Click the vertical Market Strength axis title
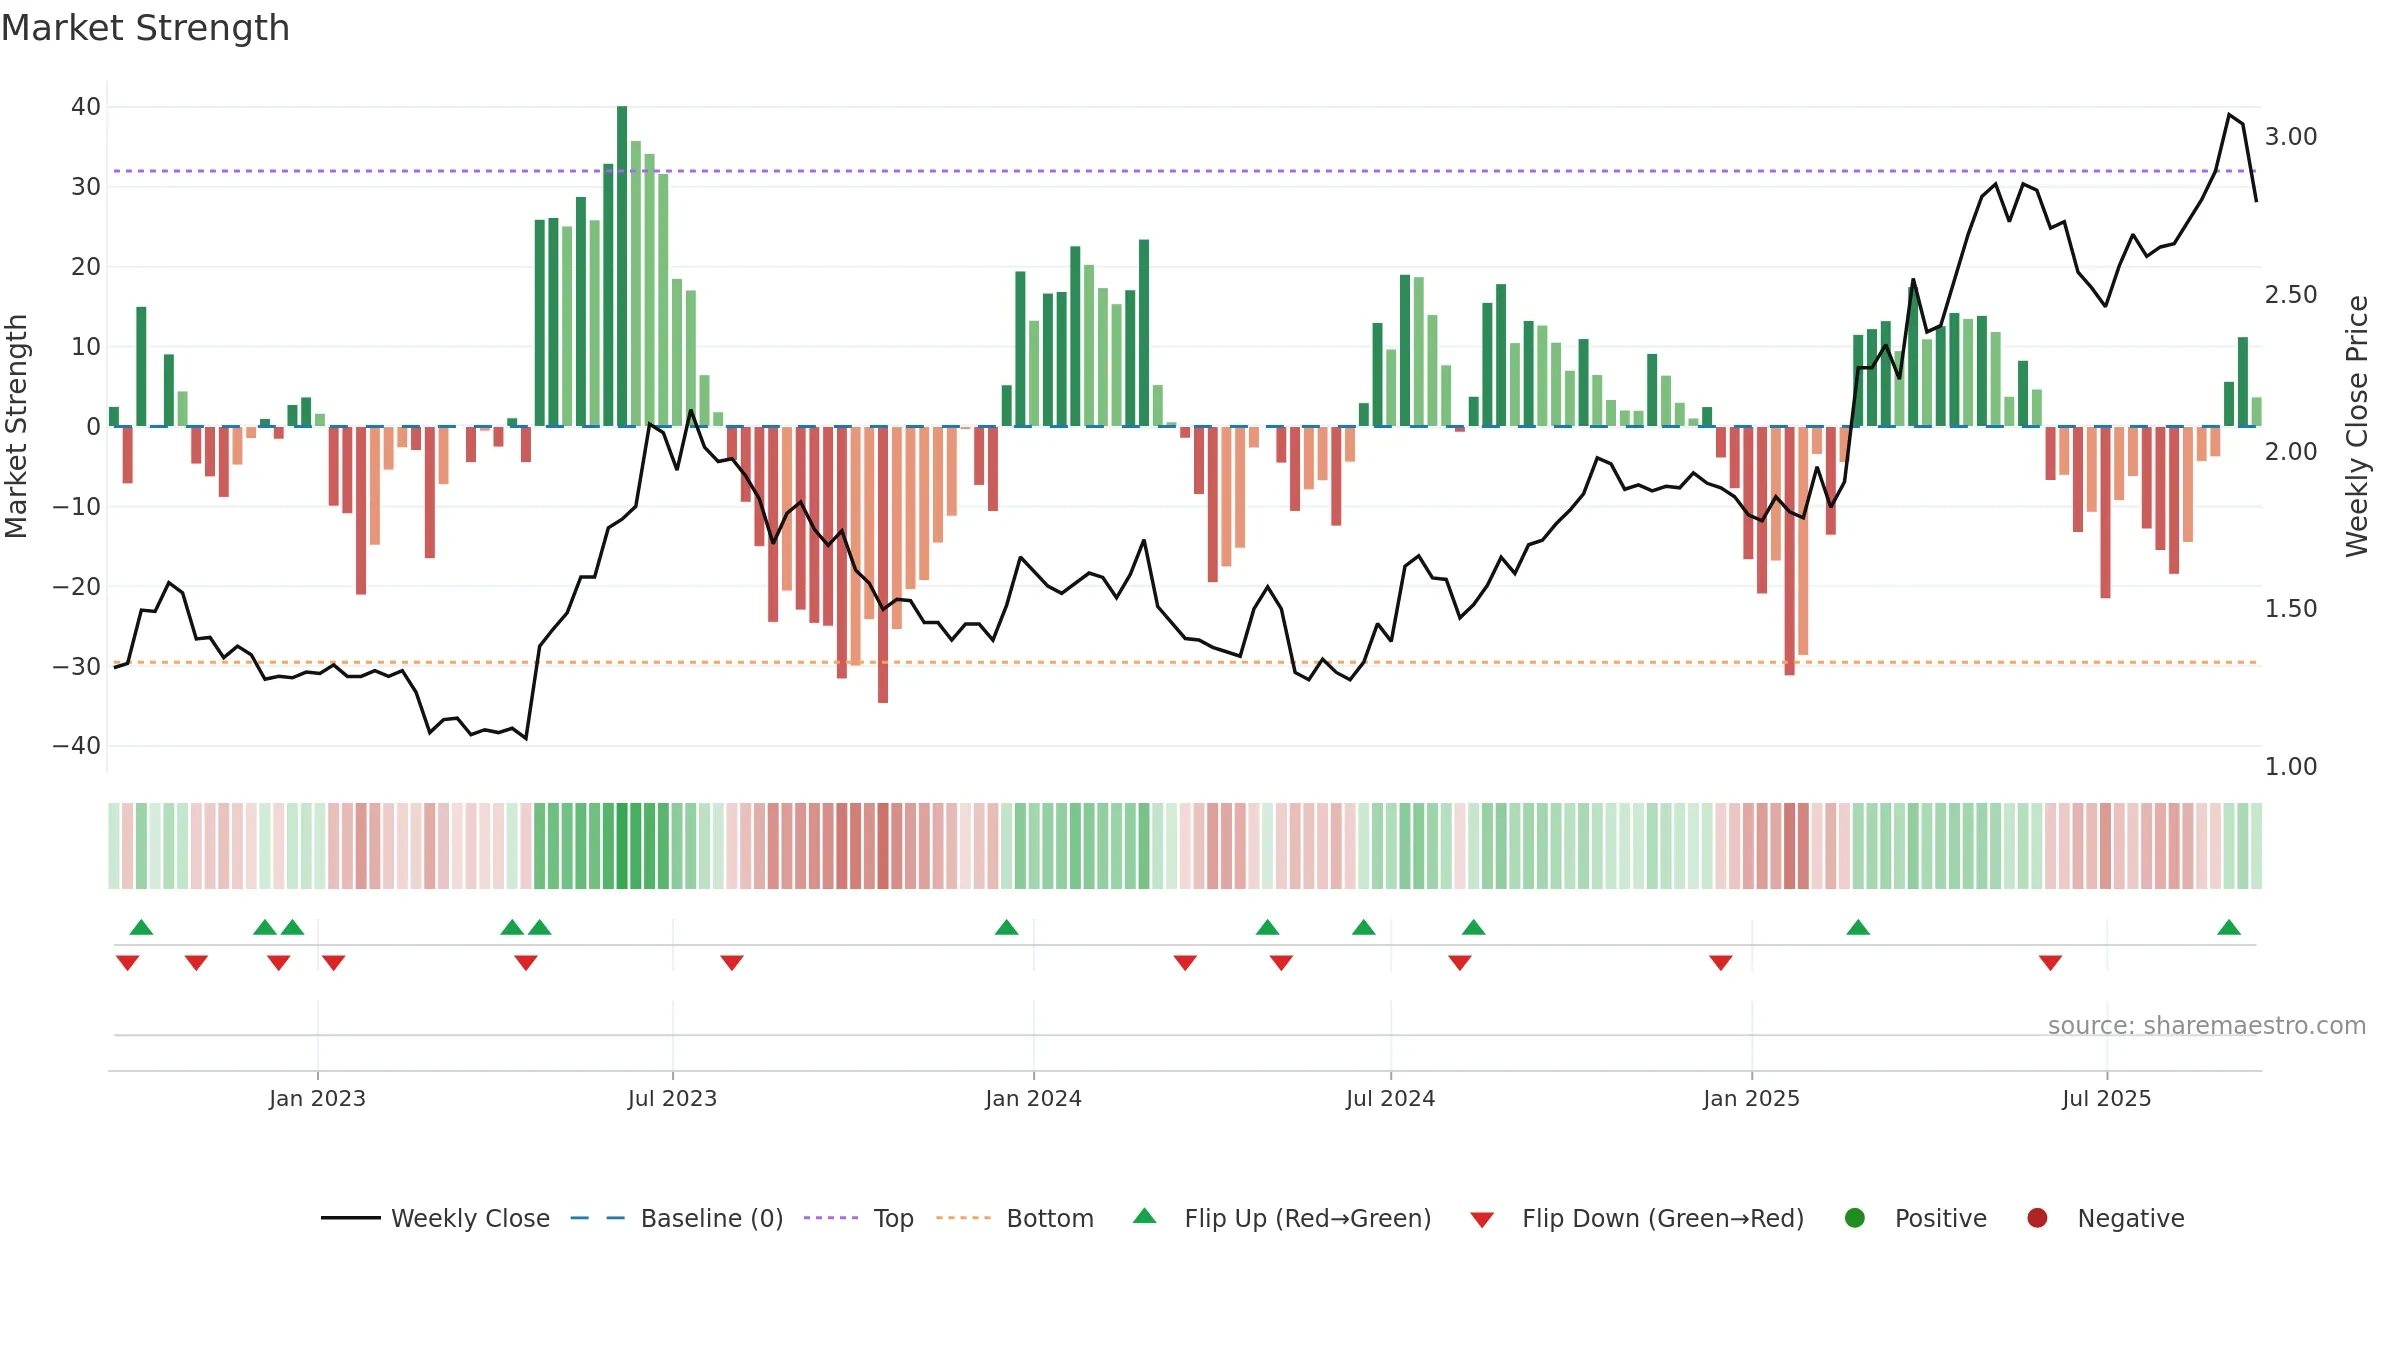The height and width of the screenshot is (1350, 2400). click(16, 426)
